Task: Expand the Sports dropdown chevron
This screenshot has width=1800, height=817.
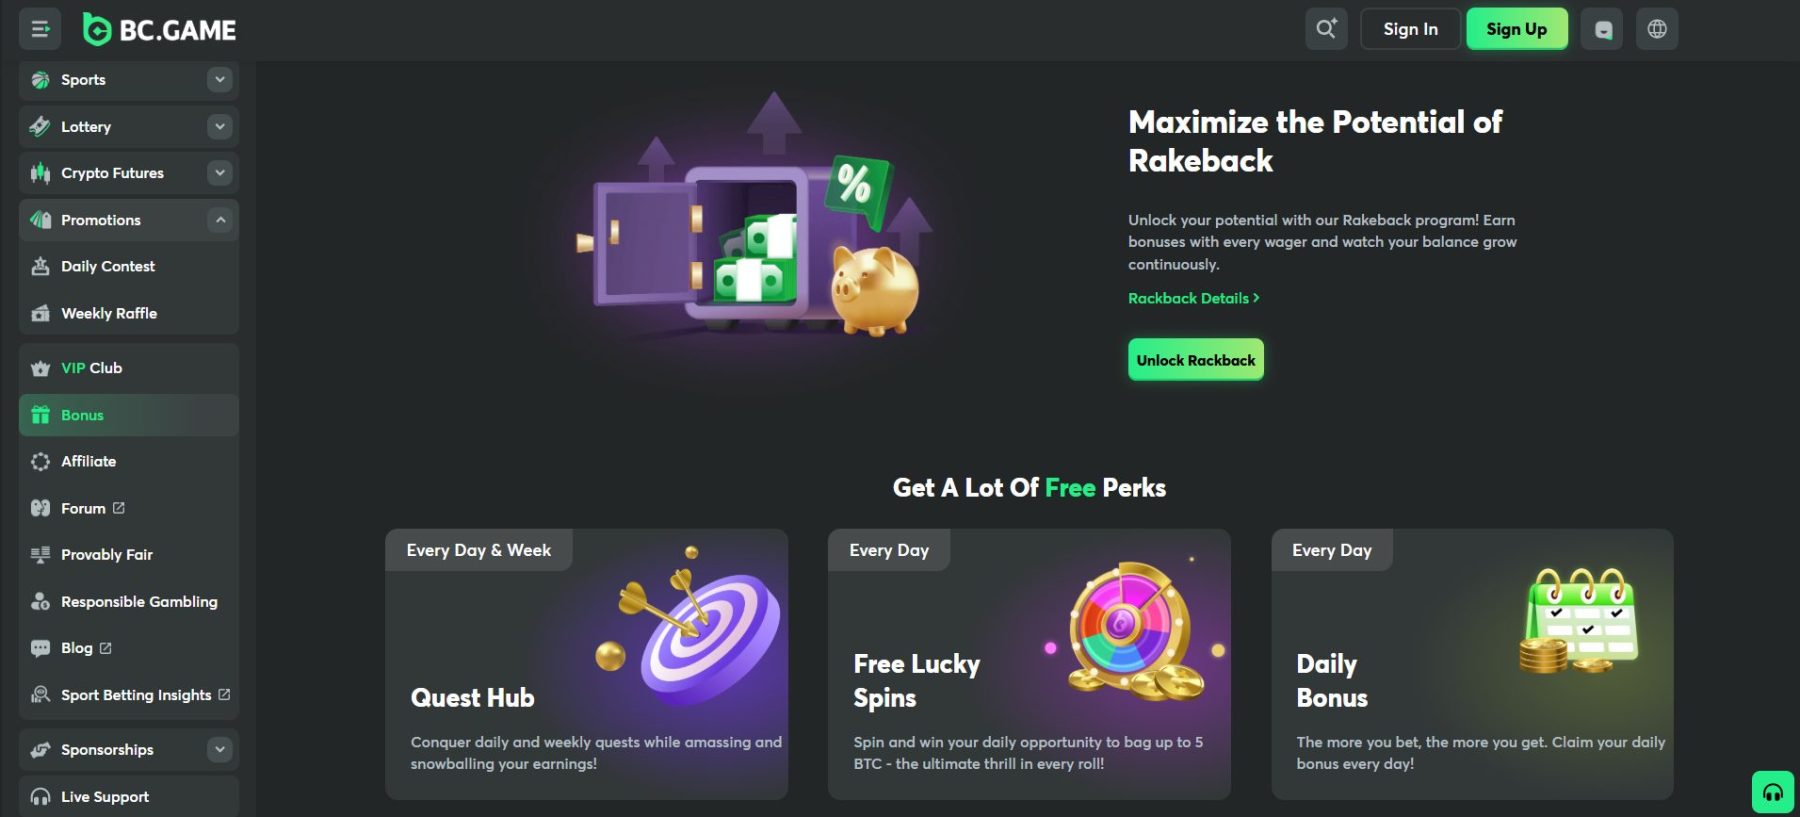Action: pyautogui.click(x=220, y=79)
